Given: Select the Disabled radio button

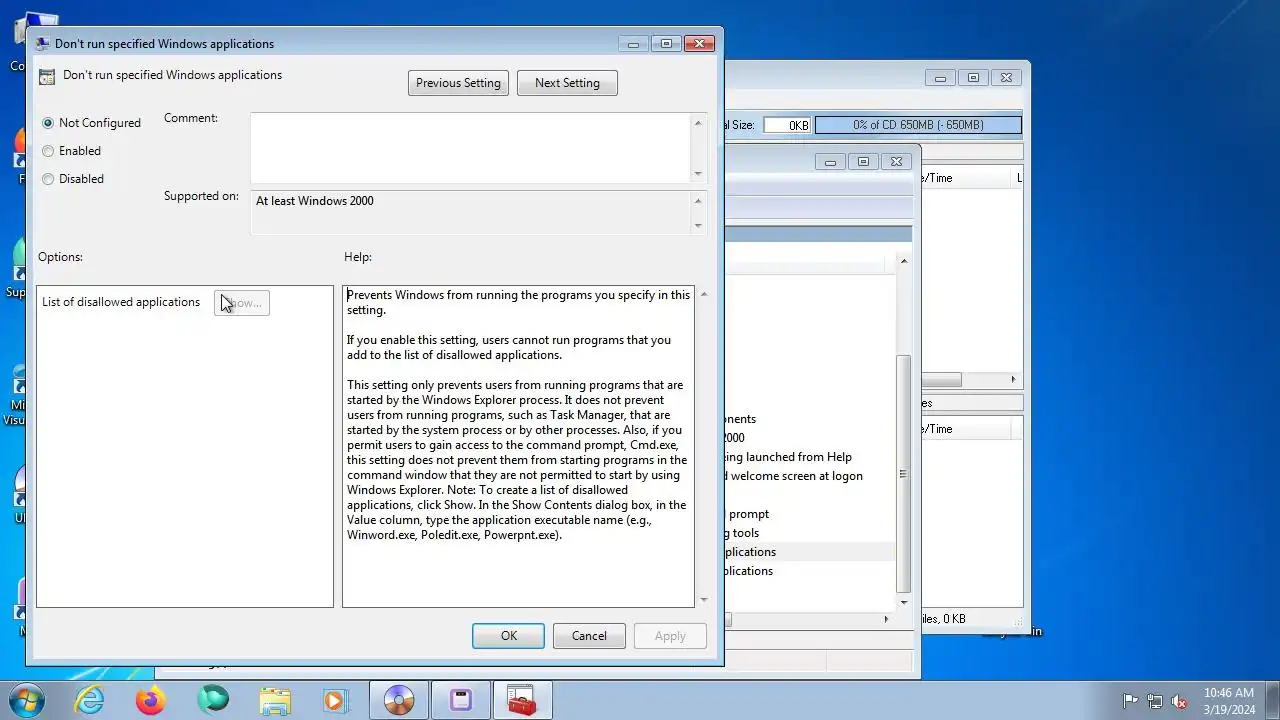Looking at the screenshot, I should tap(72, 179).
